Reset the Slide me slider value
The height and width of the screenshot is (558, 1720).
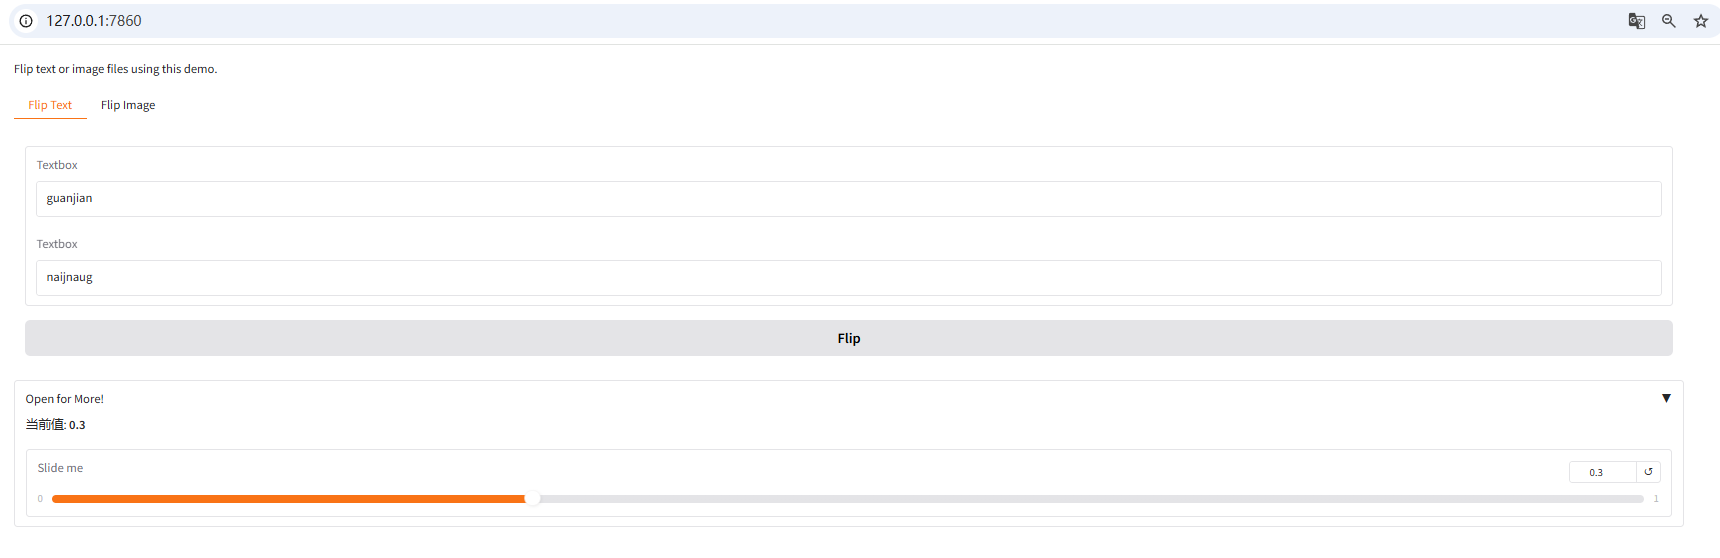click(x=1648, y=472)
